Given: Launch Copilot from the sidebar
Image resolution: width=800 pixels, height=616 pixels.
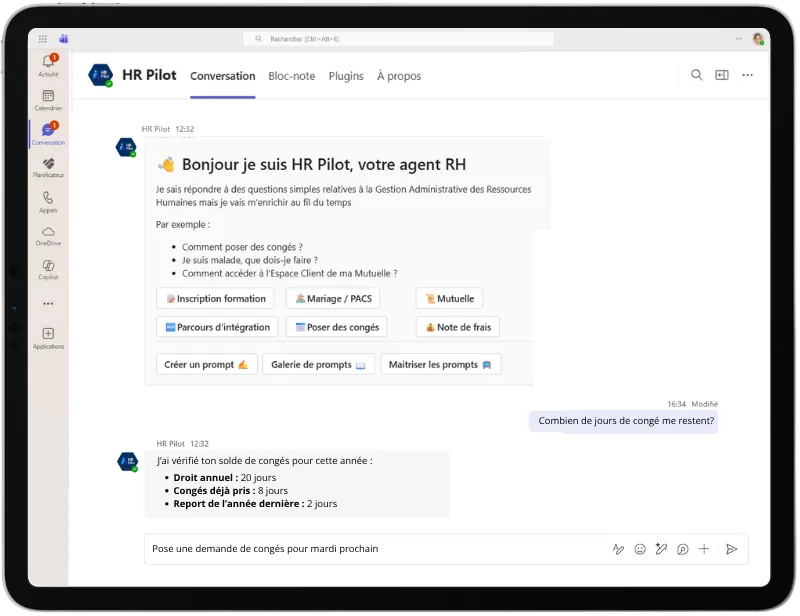Looking at the screenshot, I should (x=48, y=268).
